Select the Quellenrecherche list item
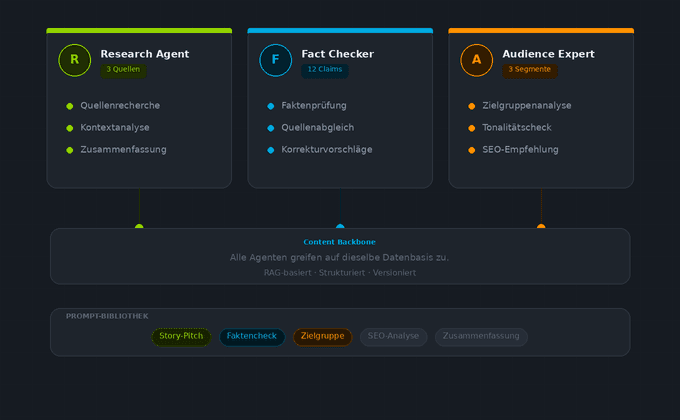This screenshot has width=680, height=420. click(120, 105)
